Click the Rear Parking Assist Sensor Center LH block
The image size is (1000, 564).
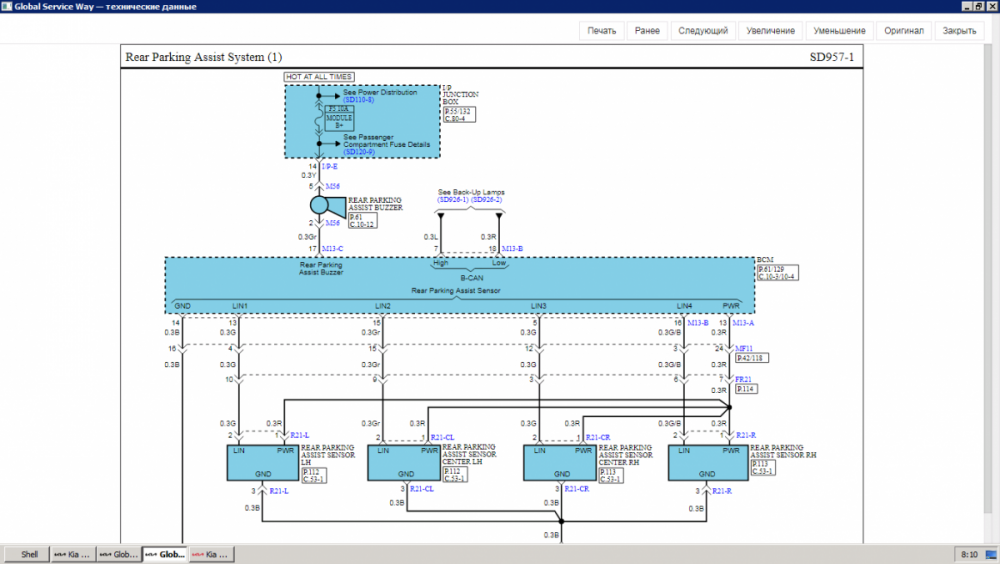(405, 463)
